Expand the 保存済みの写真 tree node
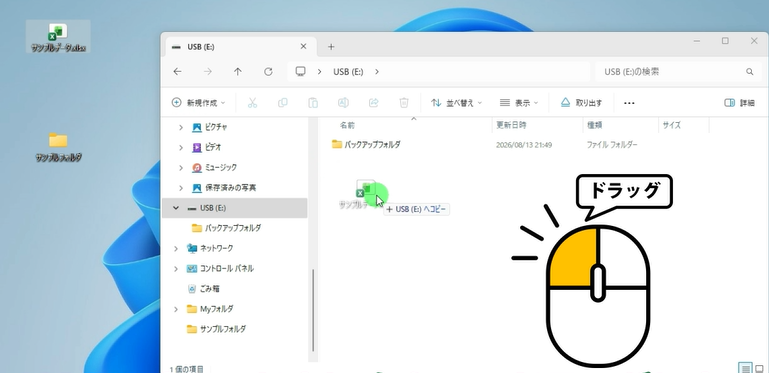 180,188
